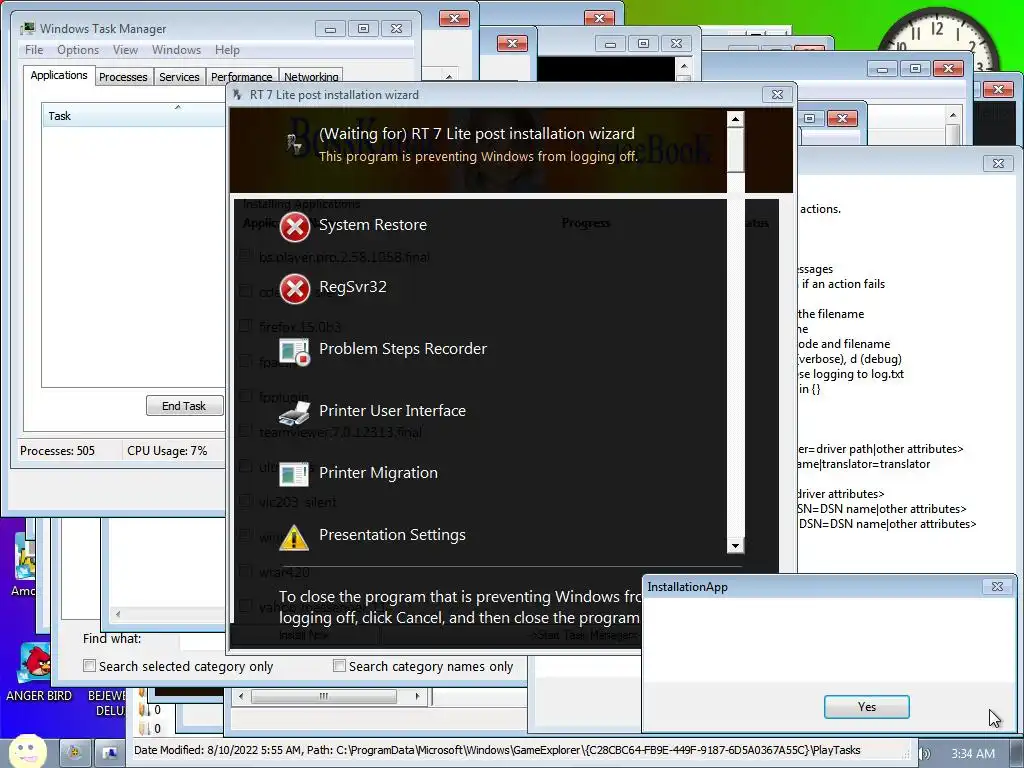The image size is (1024, 768).
Task: Click the End Task button
Action: (184, 406)
